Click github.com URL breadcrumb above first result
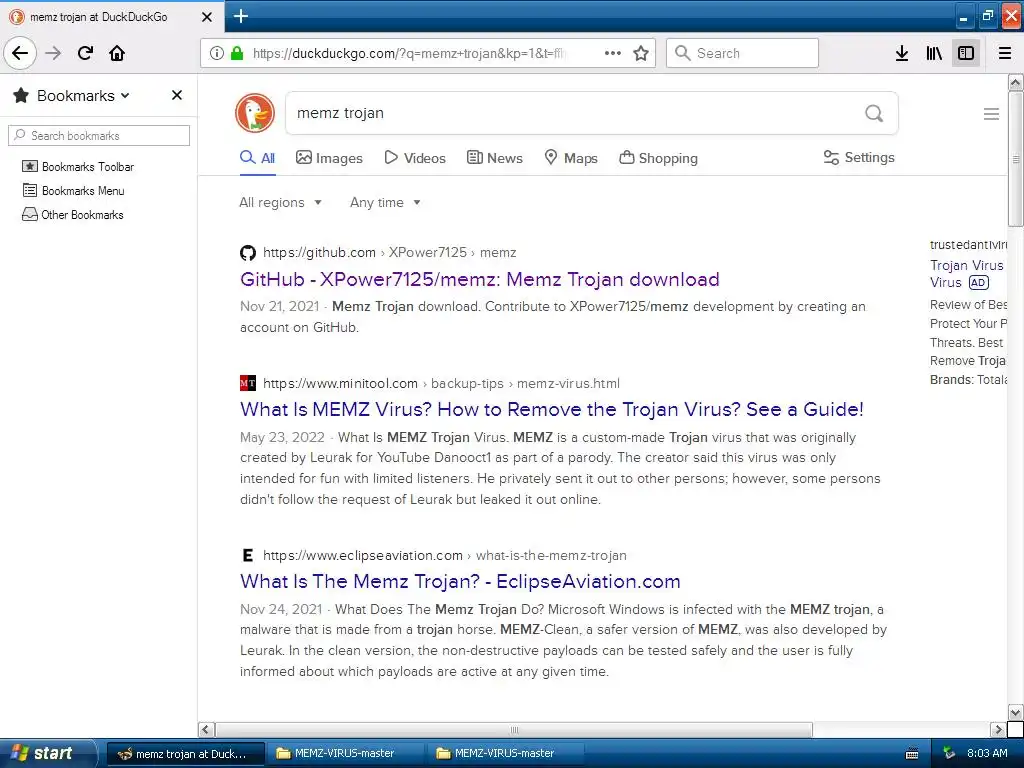This screenshot has height=768, width=1024. click(389, 253)
